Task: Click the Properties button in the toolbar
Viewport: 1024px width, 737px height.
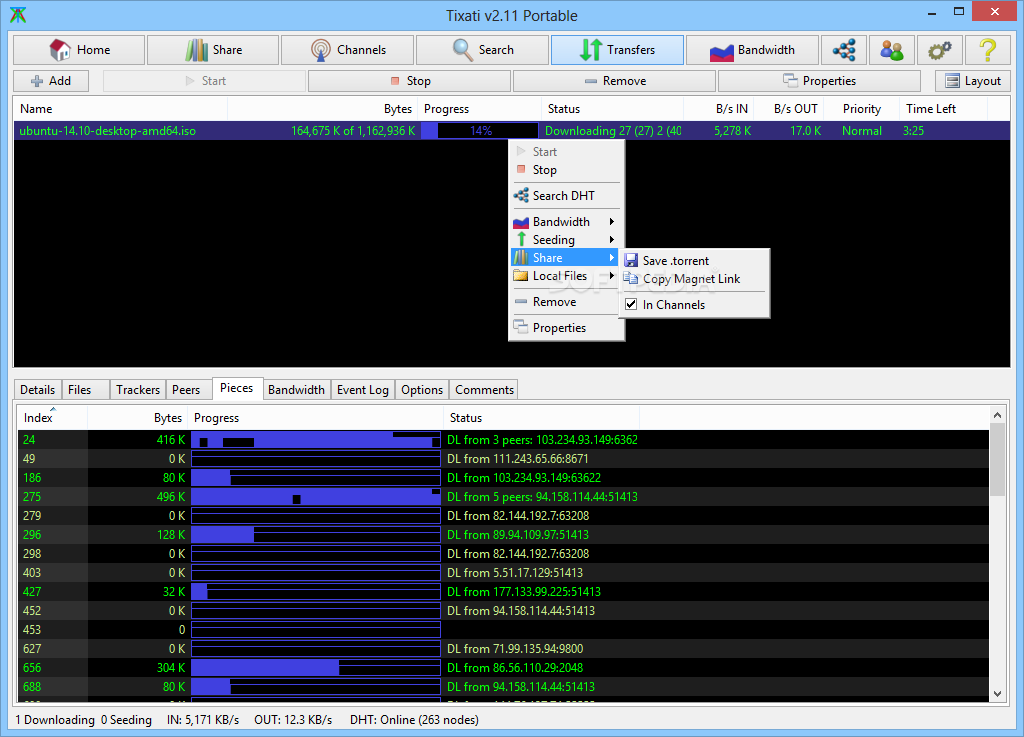Action: pyautogui.click(x=819, y=81)
